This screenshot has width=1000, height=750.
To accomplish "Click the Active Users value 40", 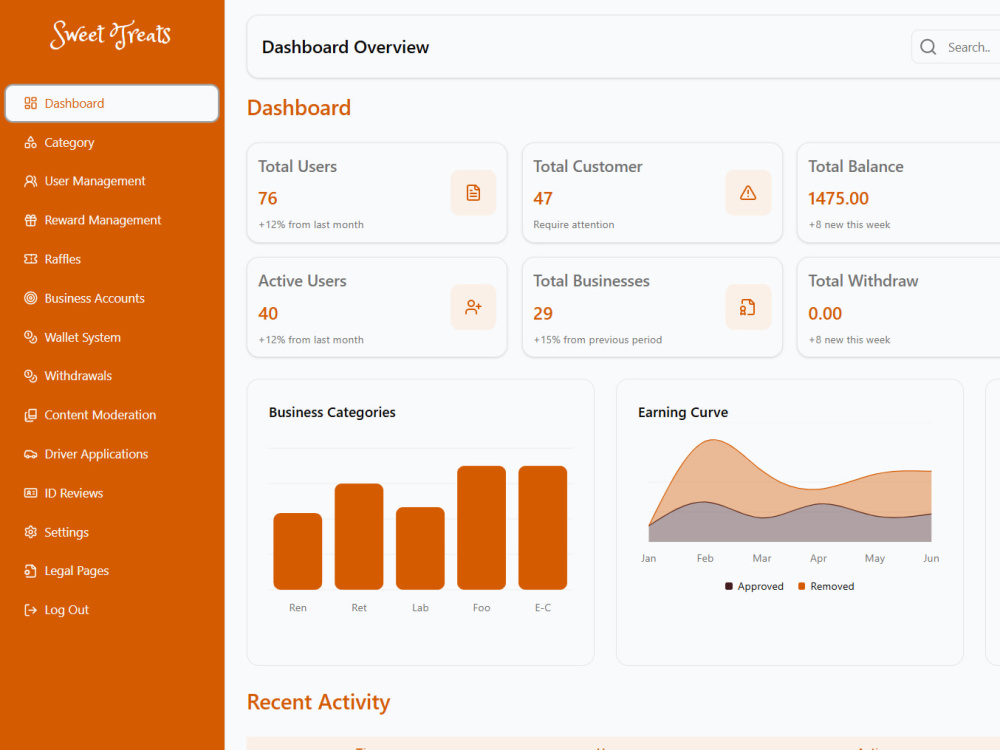I will 268,313.
